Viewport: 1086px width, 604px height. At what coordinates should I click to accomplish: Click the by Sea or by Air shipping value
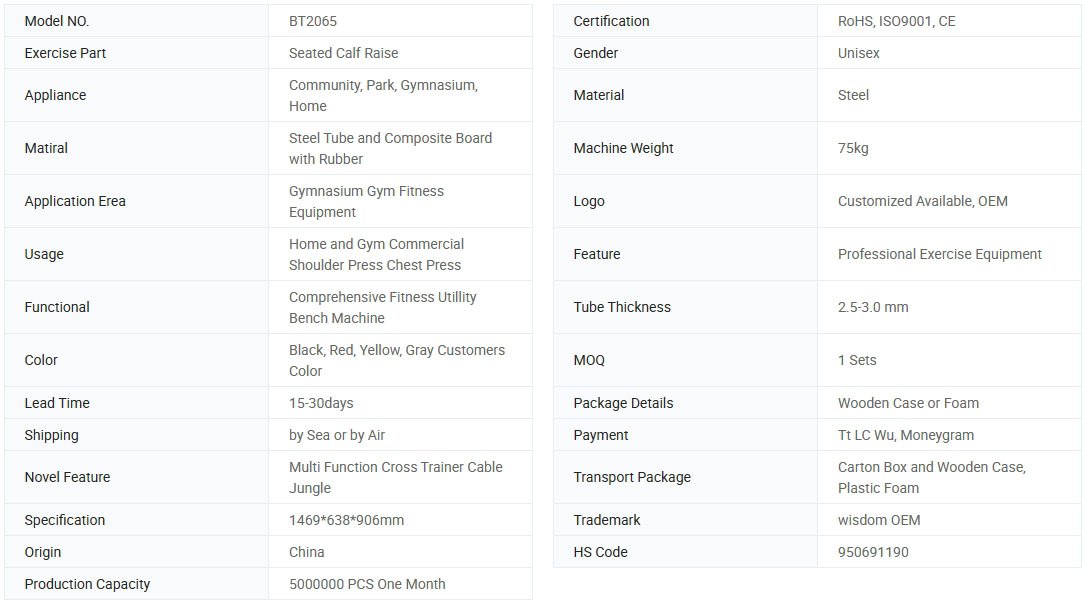click(x=337, y=435)
